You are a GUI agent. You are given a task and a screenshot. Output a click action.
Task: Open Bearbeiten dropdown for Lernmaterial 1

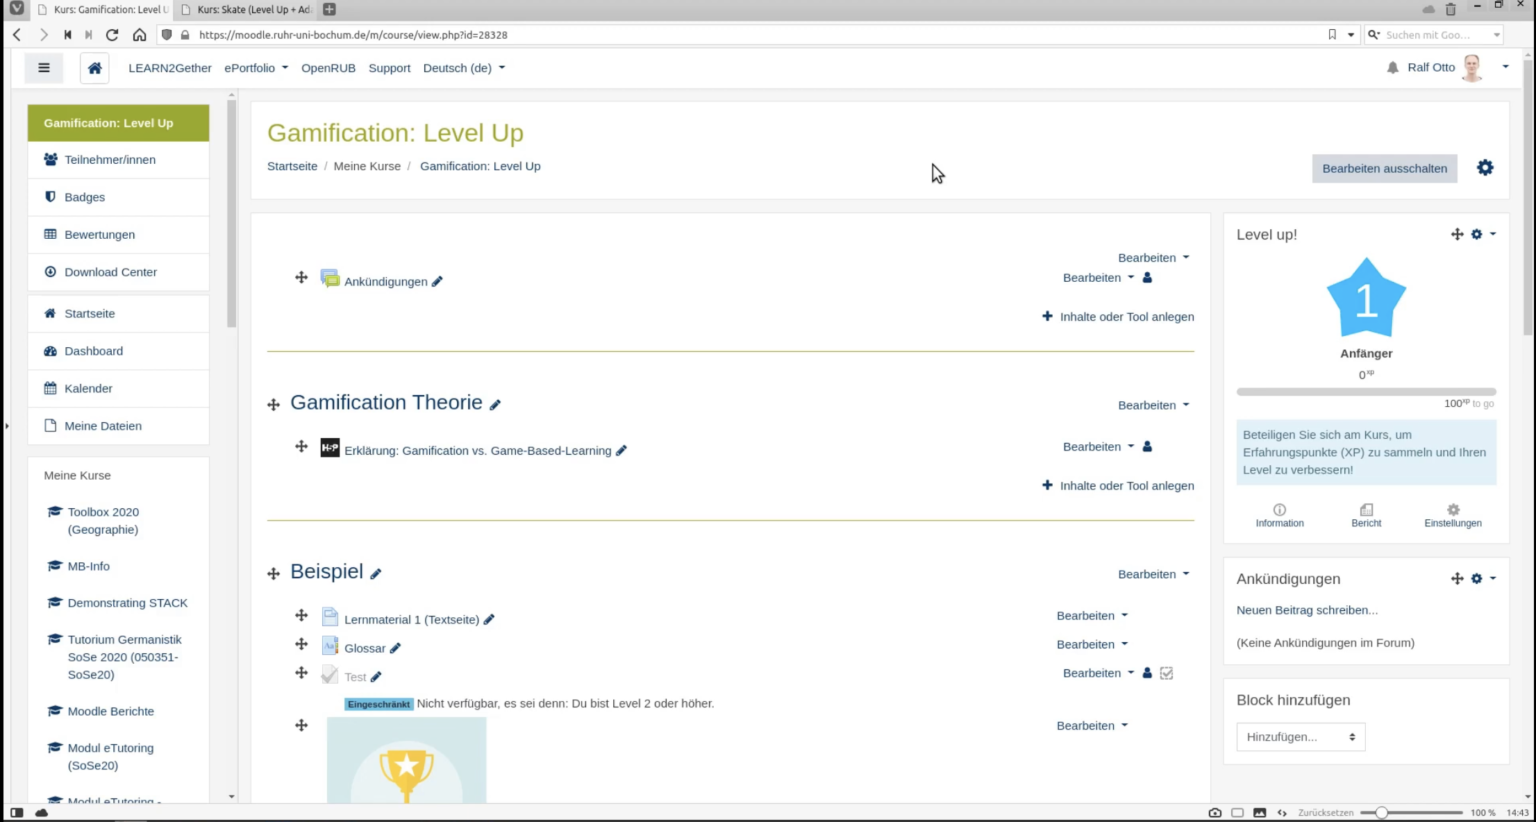pyautogui.click(x=1092, y=615)
